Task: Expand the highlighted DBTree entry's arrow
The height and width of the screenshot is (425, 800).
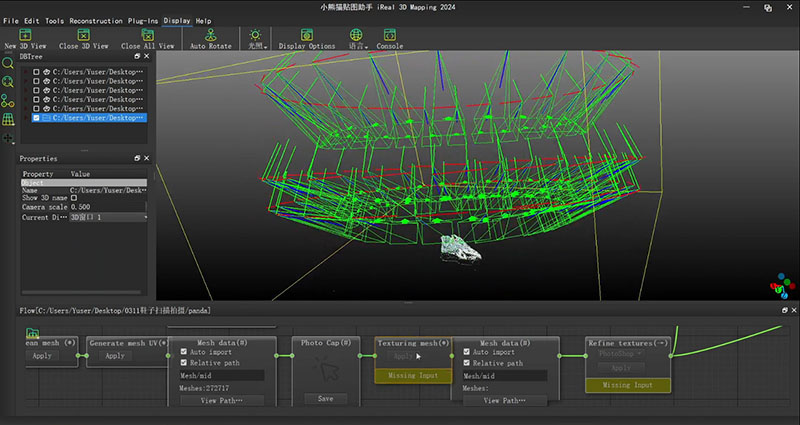Action: click(26, 118)
